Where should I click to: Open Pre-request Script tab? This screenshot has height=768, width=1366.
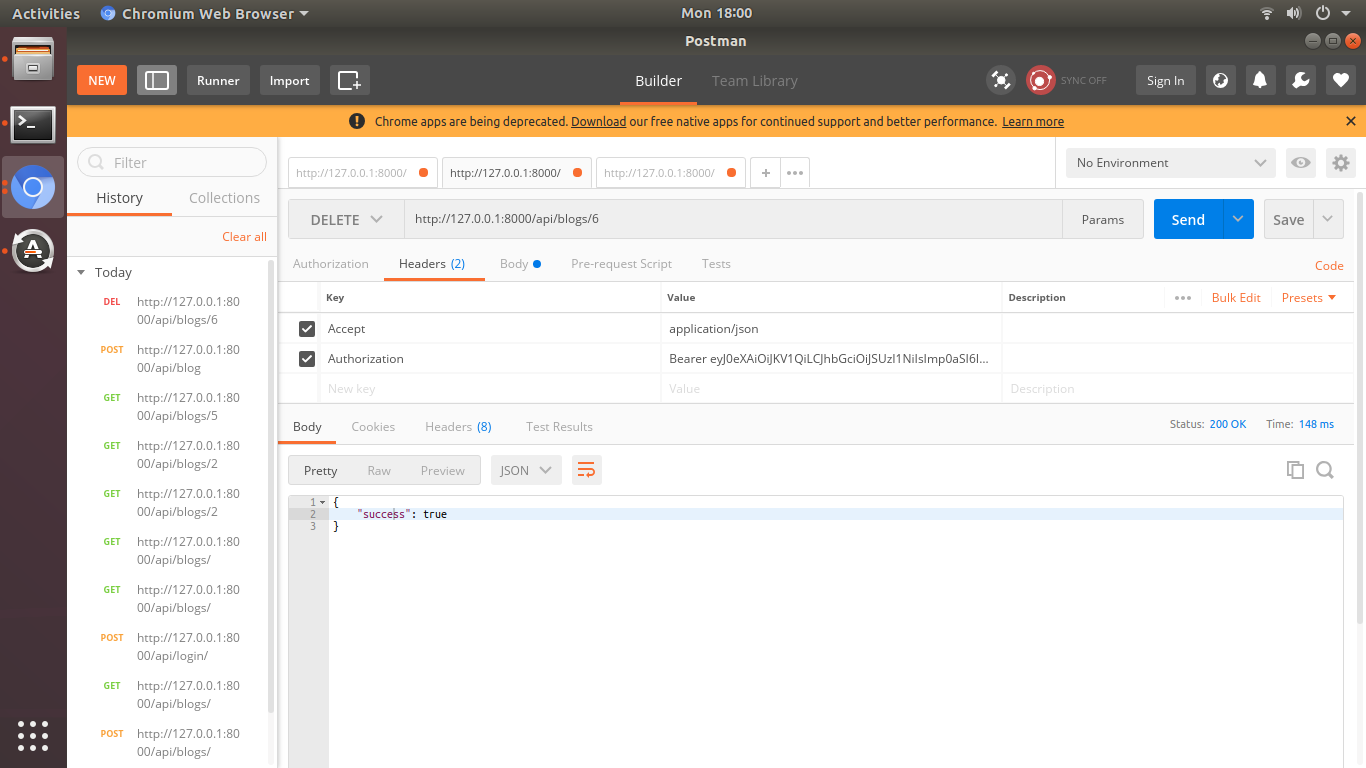click(621, 264)
